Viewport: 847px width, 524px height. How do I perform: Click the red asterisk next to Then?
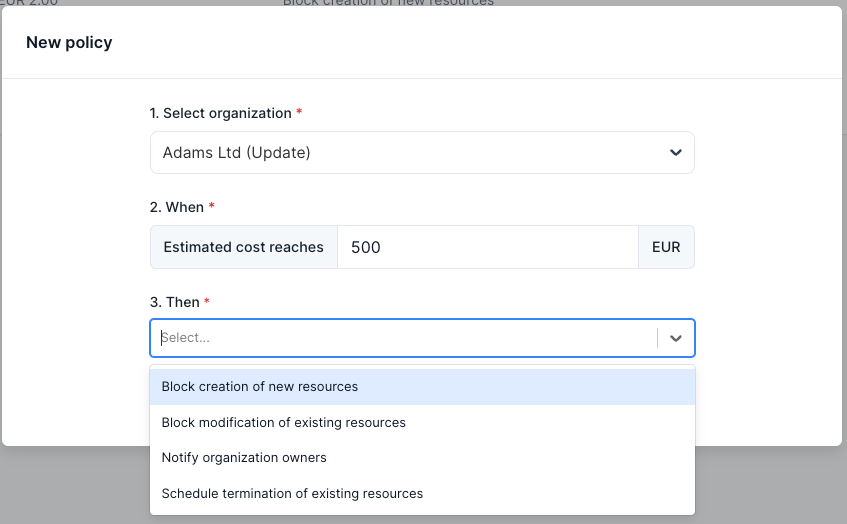pyautogui.click(x=207, y=302)
